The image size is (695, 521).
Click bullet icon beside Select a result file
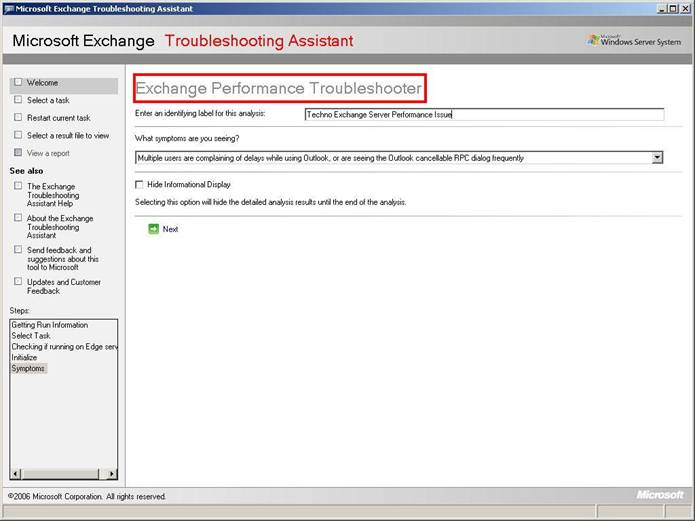[18, 135]
